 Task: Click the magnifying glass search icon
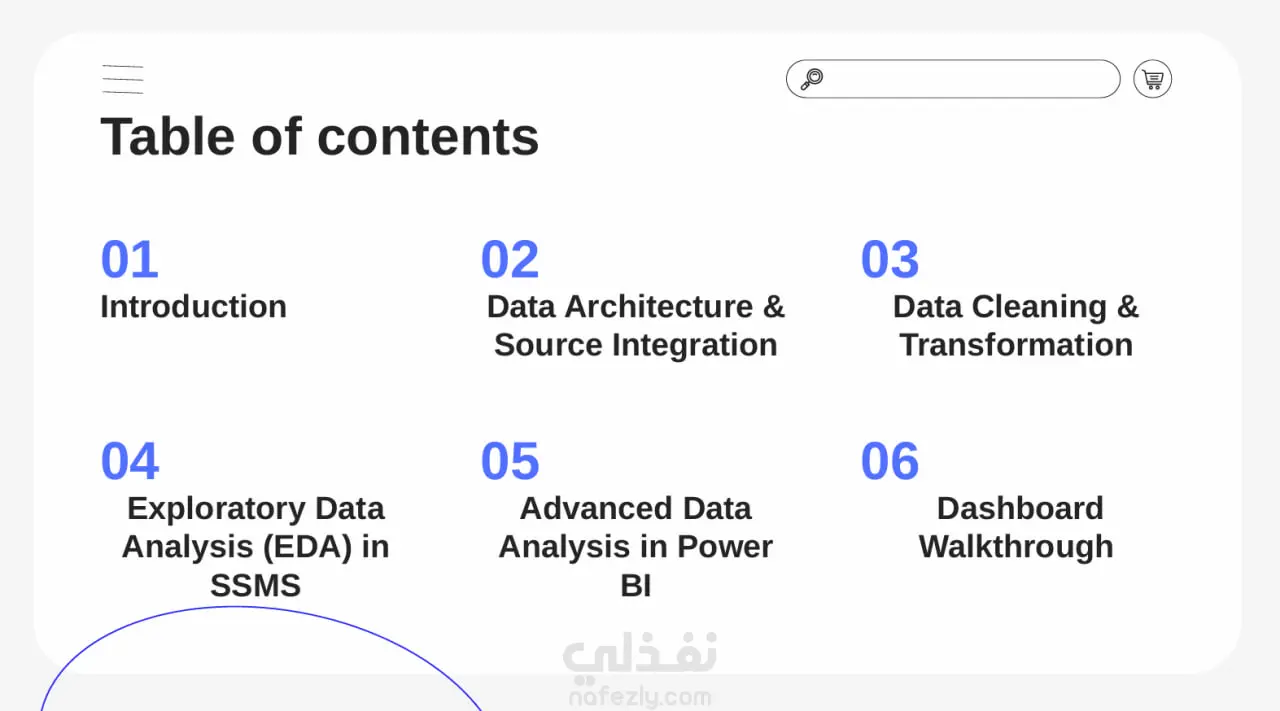812,79
